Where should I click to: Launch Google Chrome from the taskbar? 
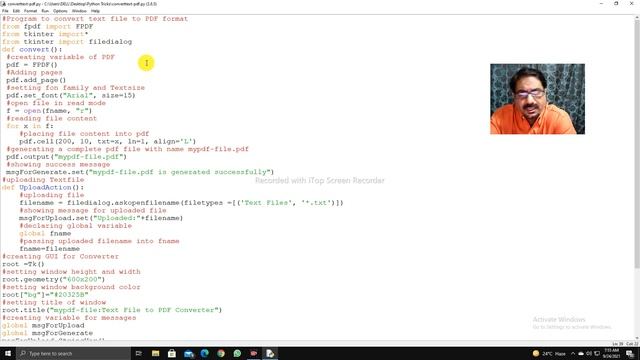(221, 353)
